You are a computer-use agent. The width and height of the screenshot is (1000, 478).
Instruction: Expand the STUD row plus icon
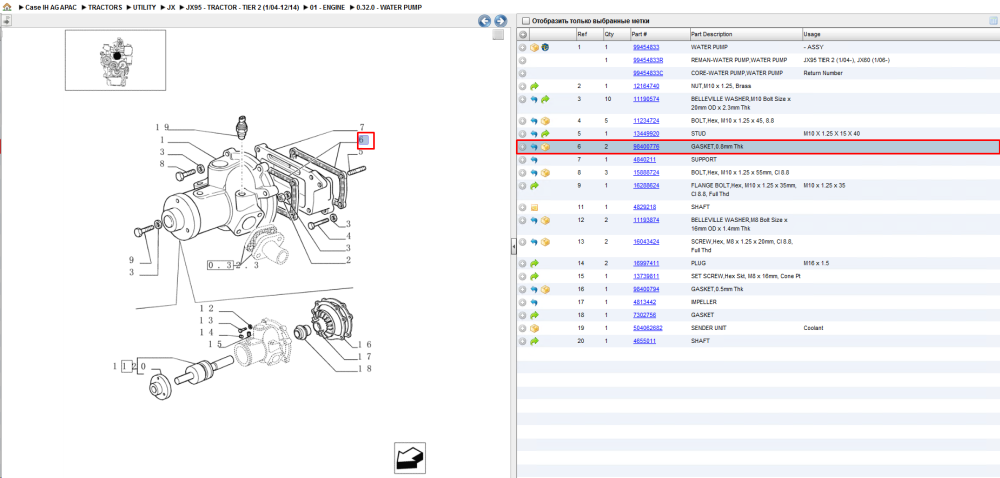[x=522, y=134]
